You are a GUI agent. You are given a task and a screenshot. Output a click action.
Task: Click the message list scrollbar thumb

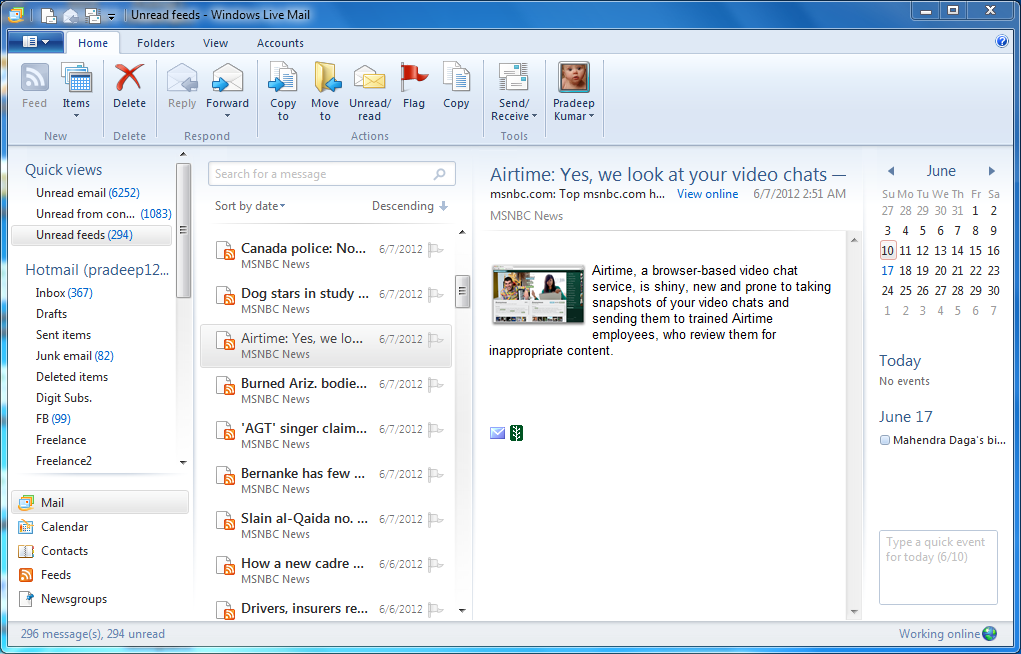coord(462,291)
